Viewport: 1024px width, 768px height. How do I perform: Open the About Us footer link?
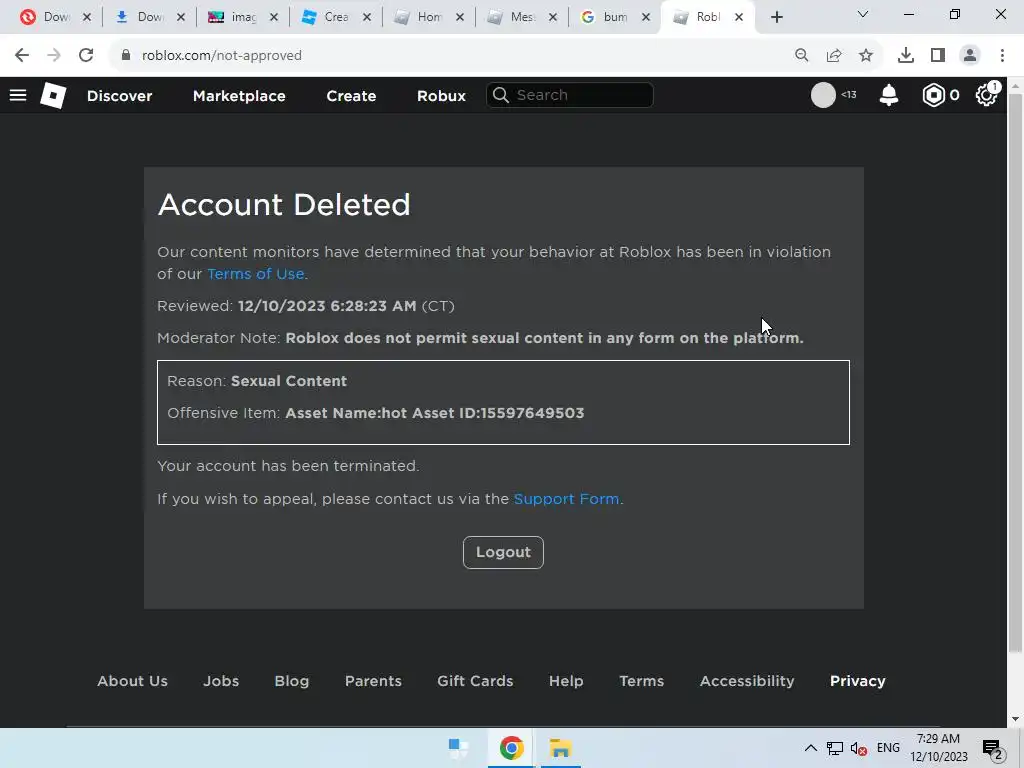(133, 681)
